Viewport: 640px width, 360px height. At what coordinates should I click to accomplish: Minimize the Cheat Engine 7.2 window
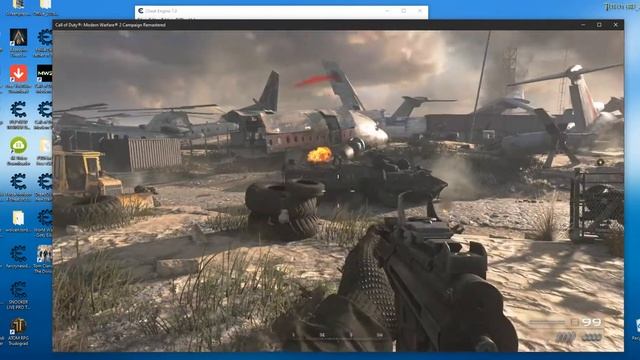coord(387,11)
